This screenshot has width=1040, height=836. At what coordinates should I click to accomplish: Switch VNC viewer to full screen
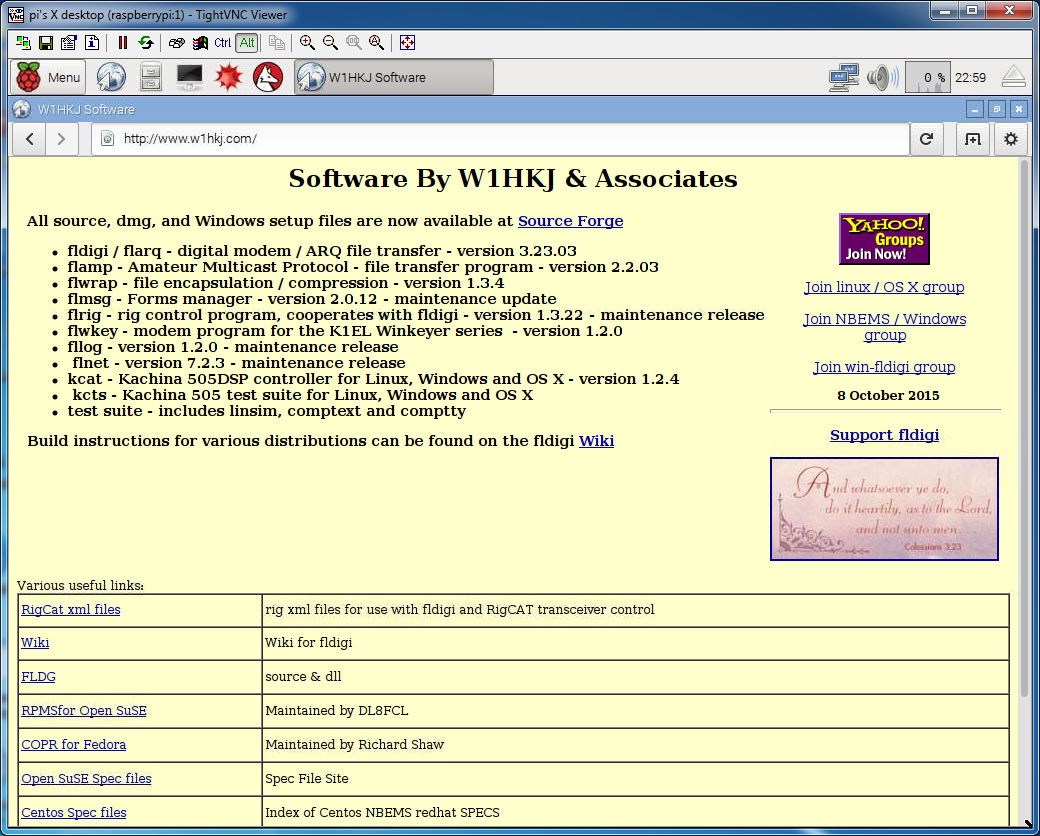[407, 43]
